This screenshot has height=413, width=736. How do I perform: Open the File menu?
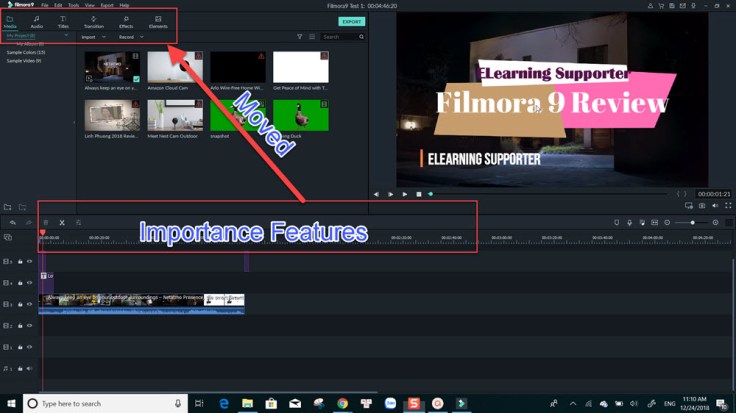pos(45,5)
